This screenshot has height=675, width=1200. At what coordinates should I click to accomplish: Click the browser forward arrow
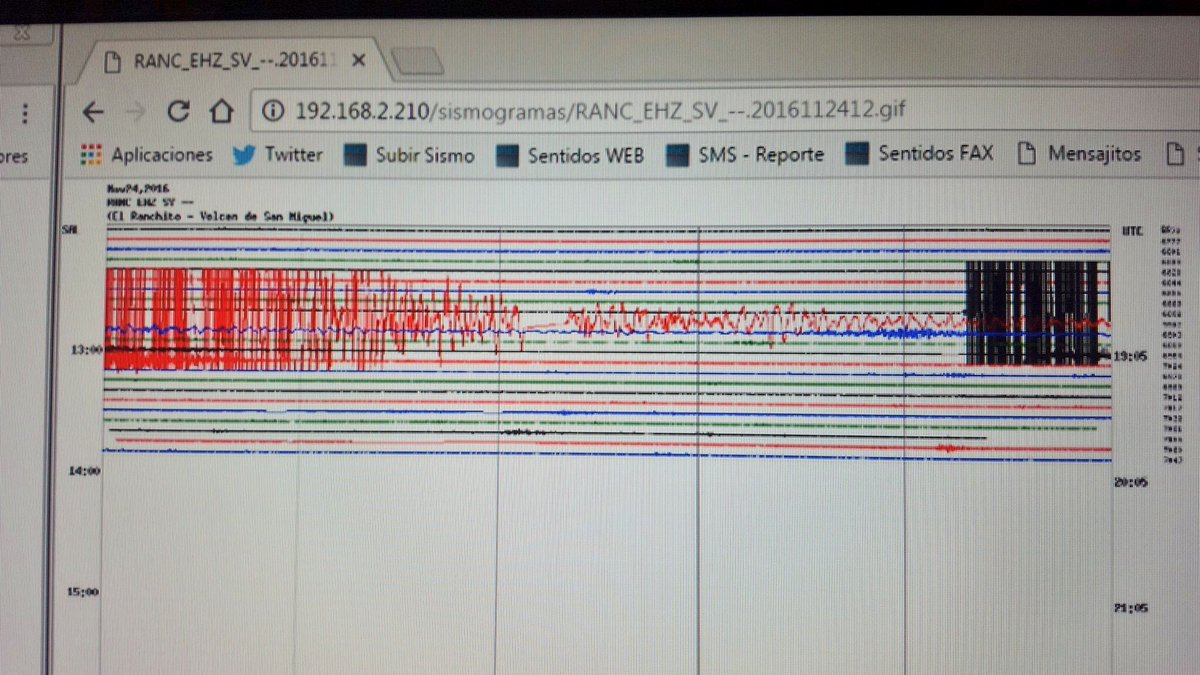point(136,111)
